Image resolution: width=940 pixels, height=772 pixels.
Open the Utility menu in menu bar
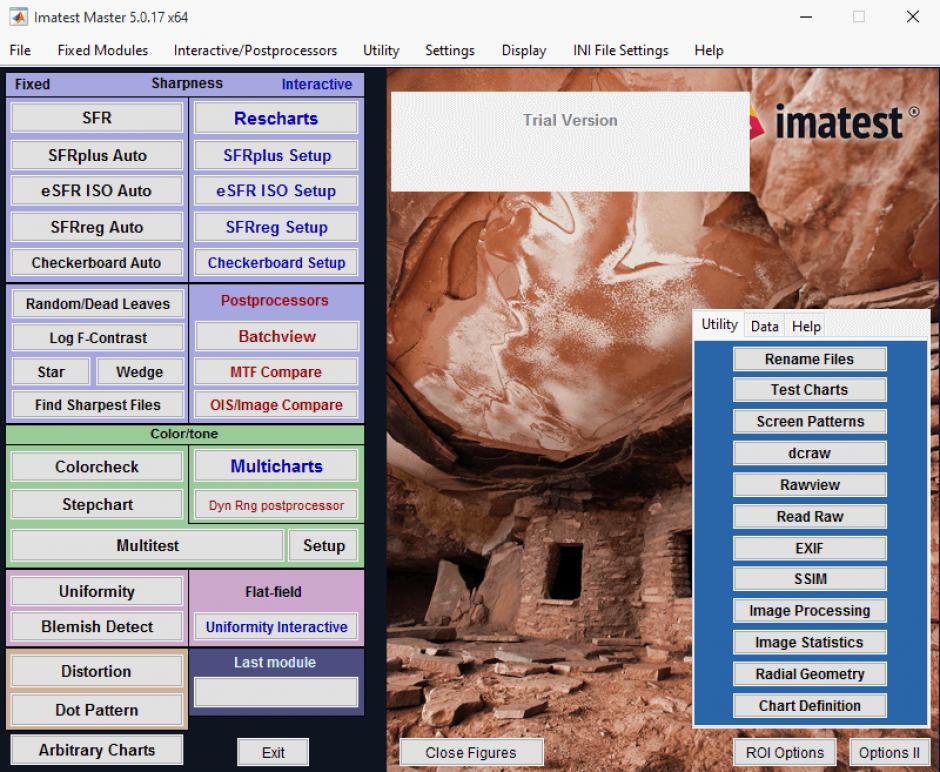click(x=381, y=50)
